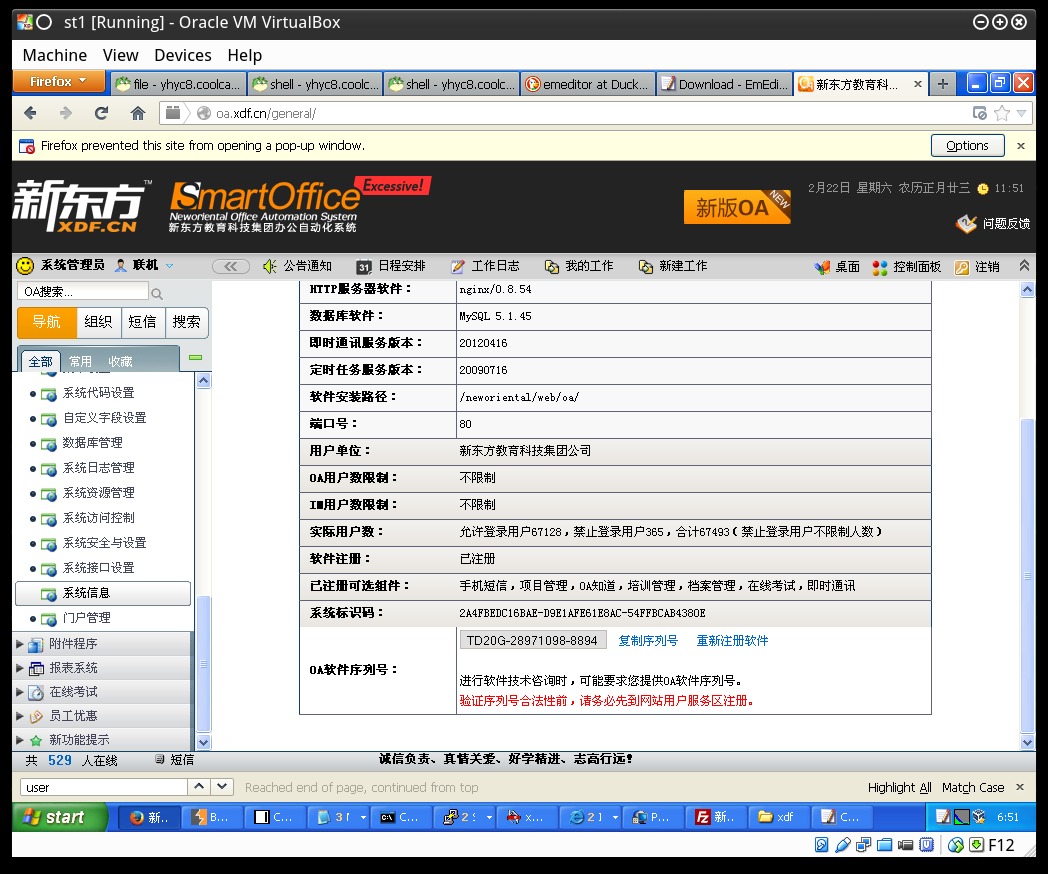Click the Windows start button
Image resolution: width=1048 pixels, height=874 pixels.
pyautogui.click(x=59, y=817)
